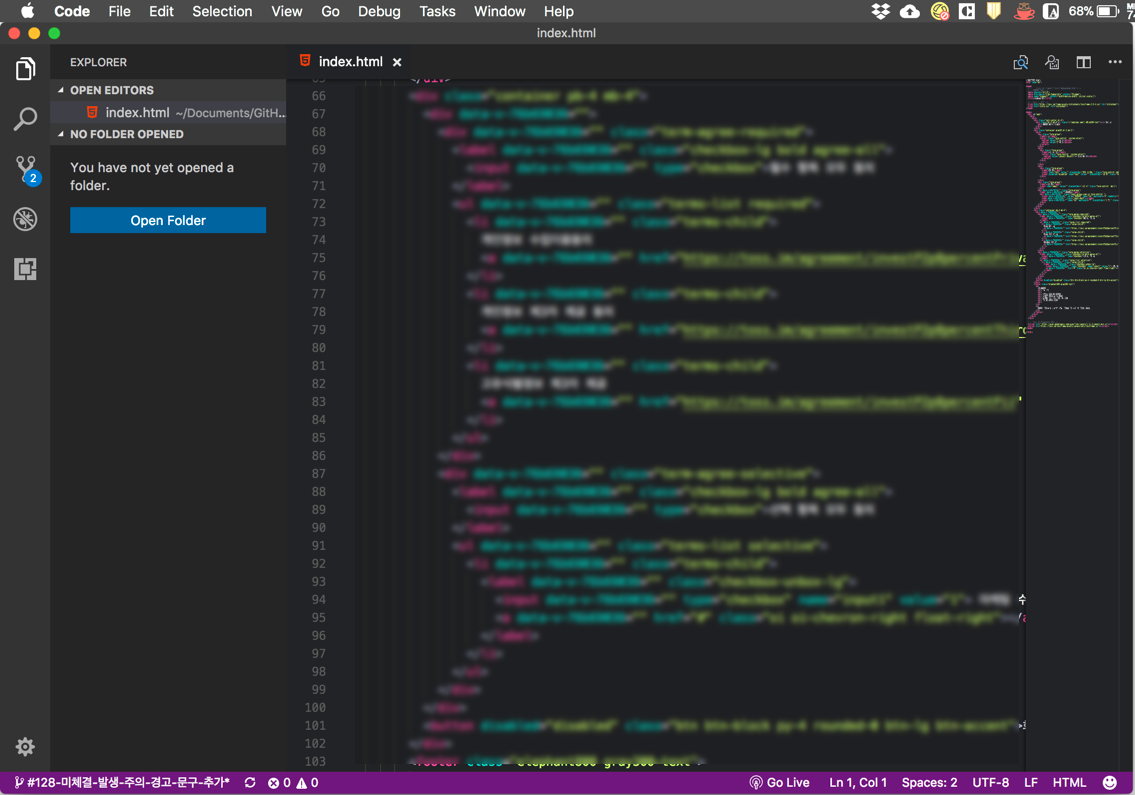Open the Debug view in activity bar

(25, 219)
